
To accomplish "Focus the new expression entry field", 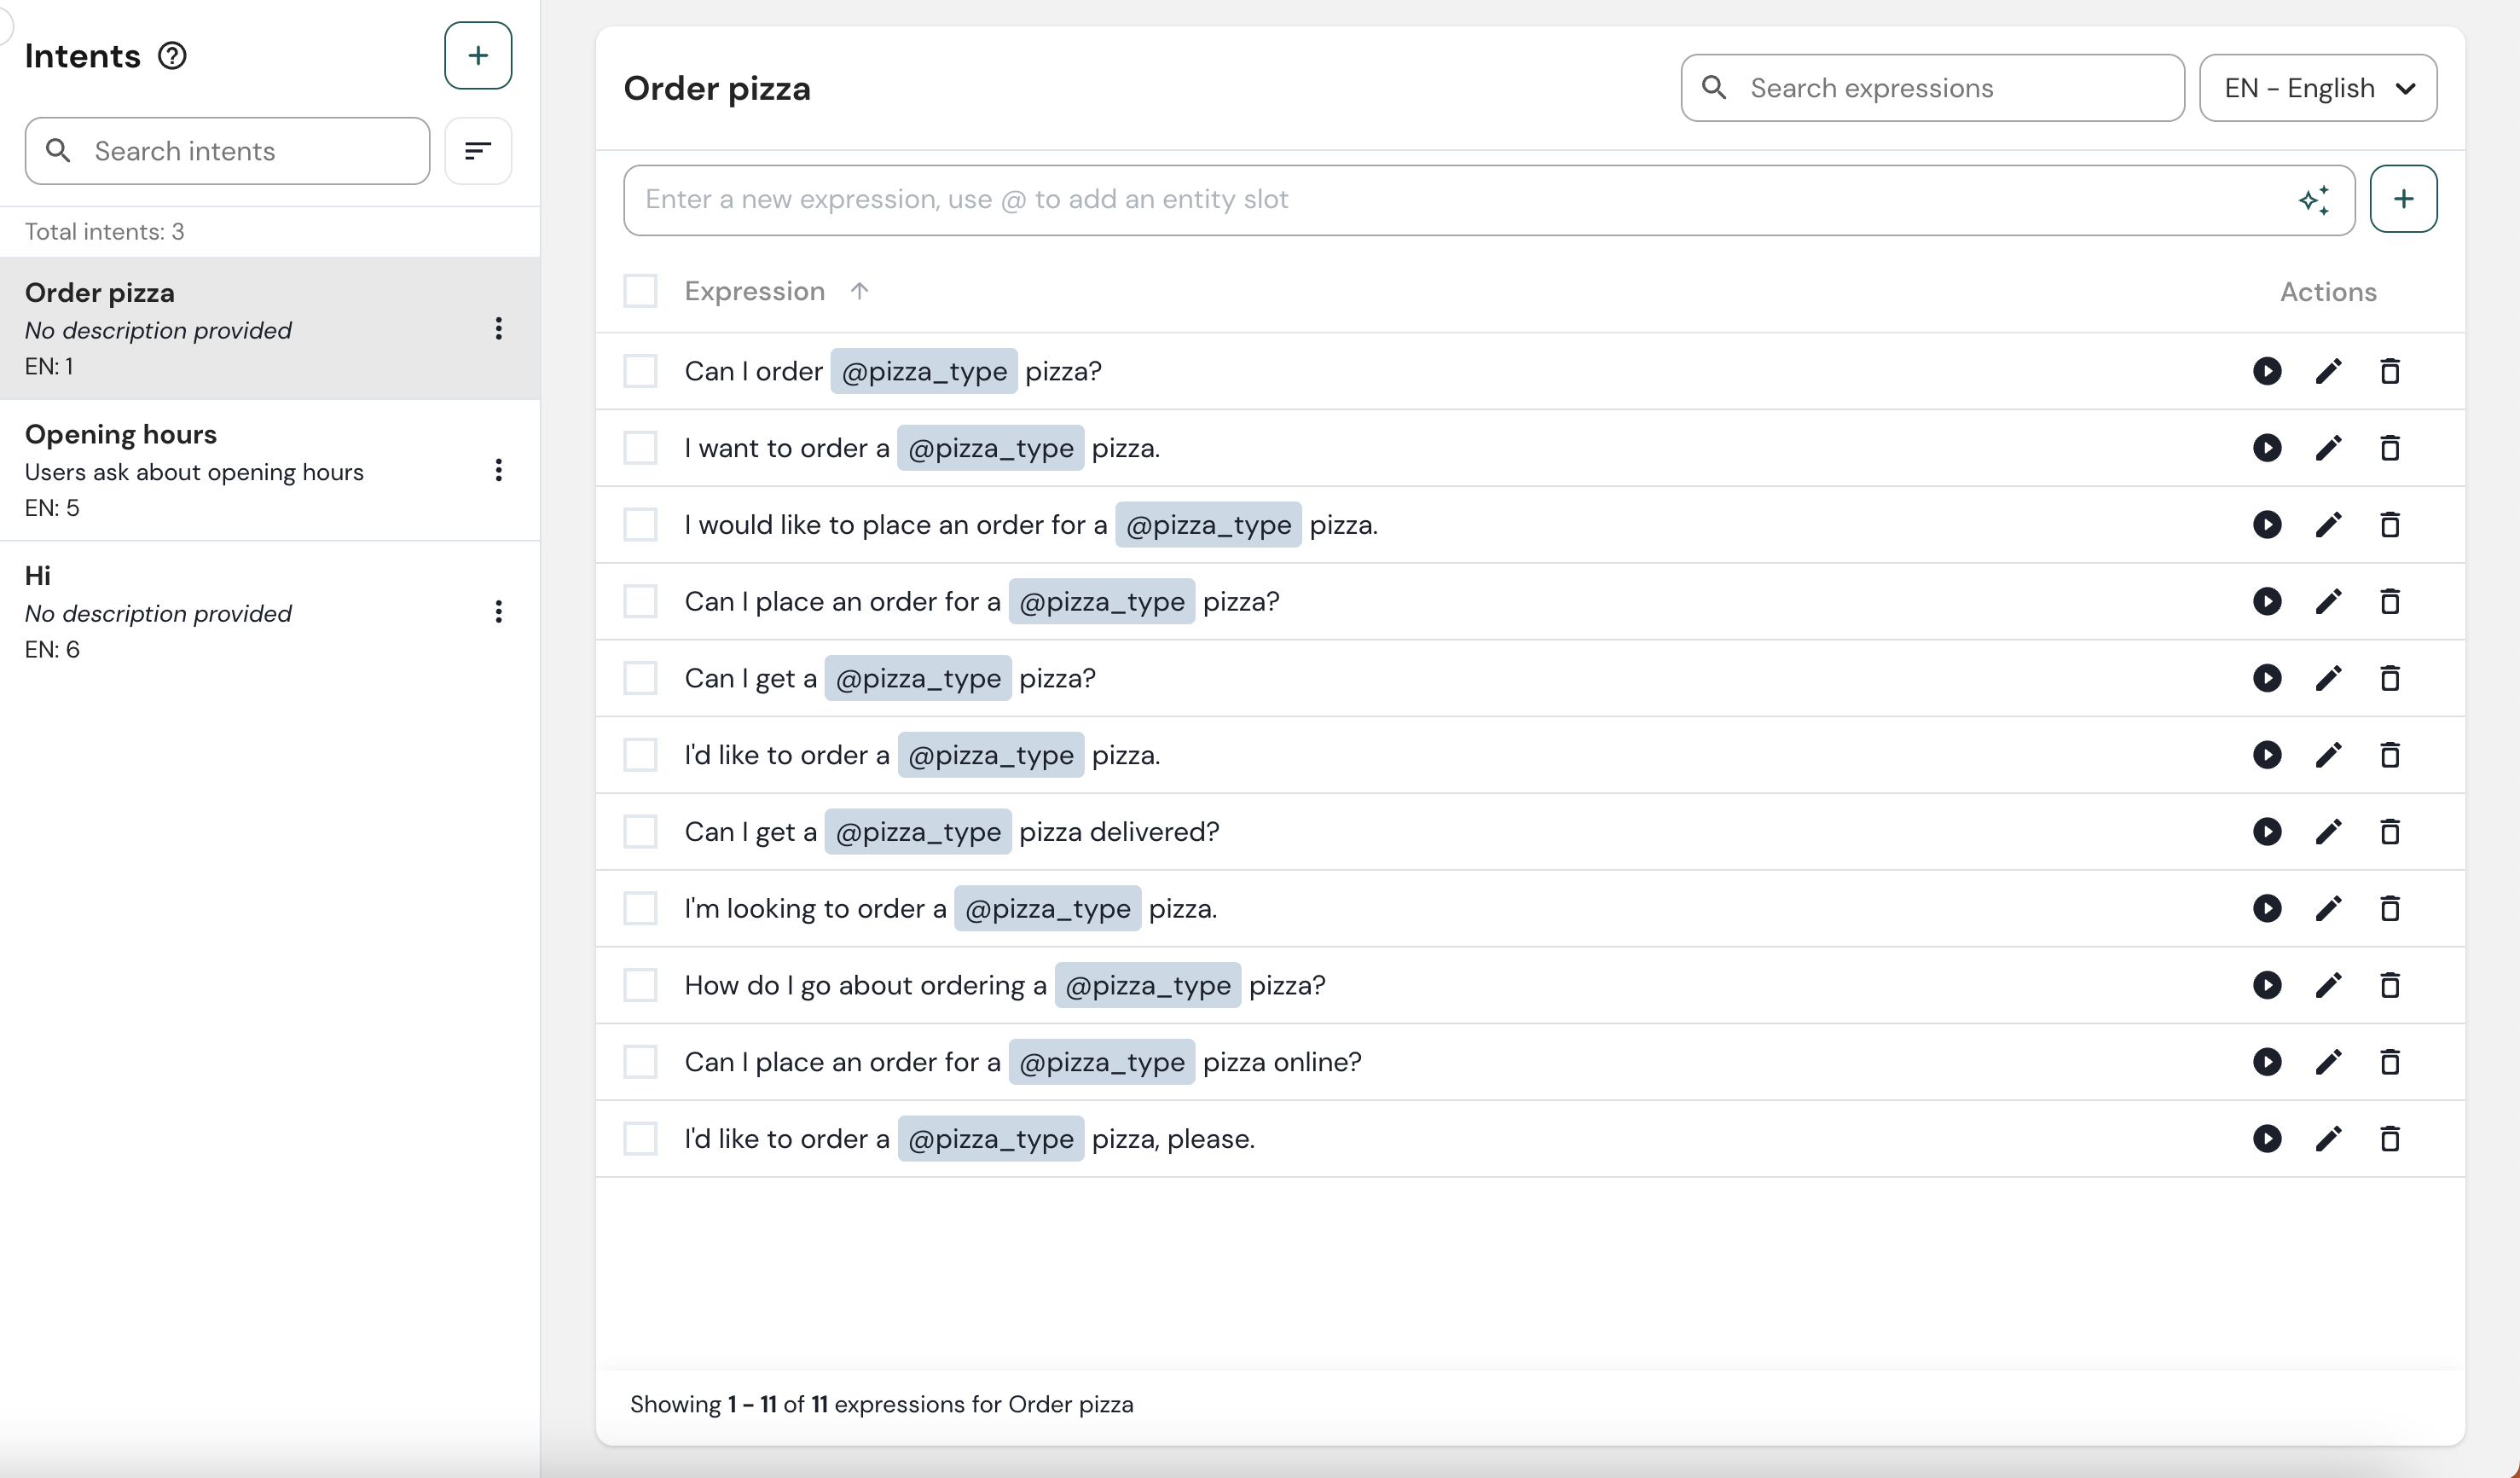I will 1400,199.
